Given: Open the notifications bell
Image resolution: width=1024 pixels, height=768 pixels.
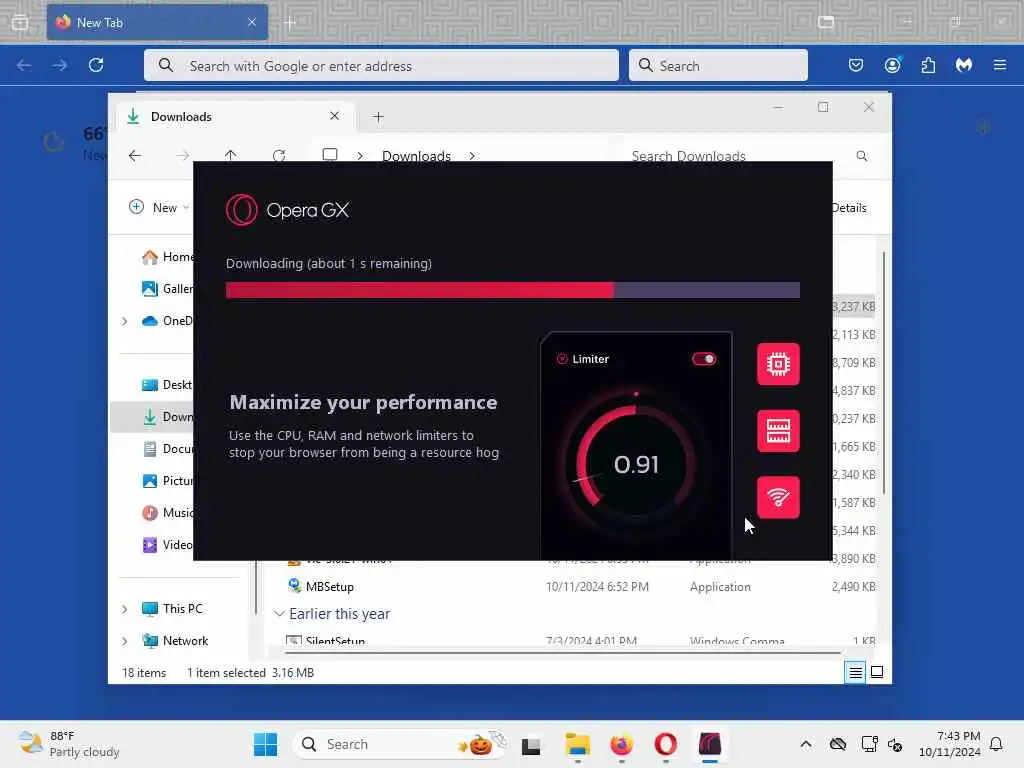Looking at the screenshot, I should [x=996, y=744].
